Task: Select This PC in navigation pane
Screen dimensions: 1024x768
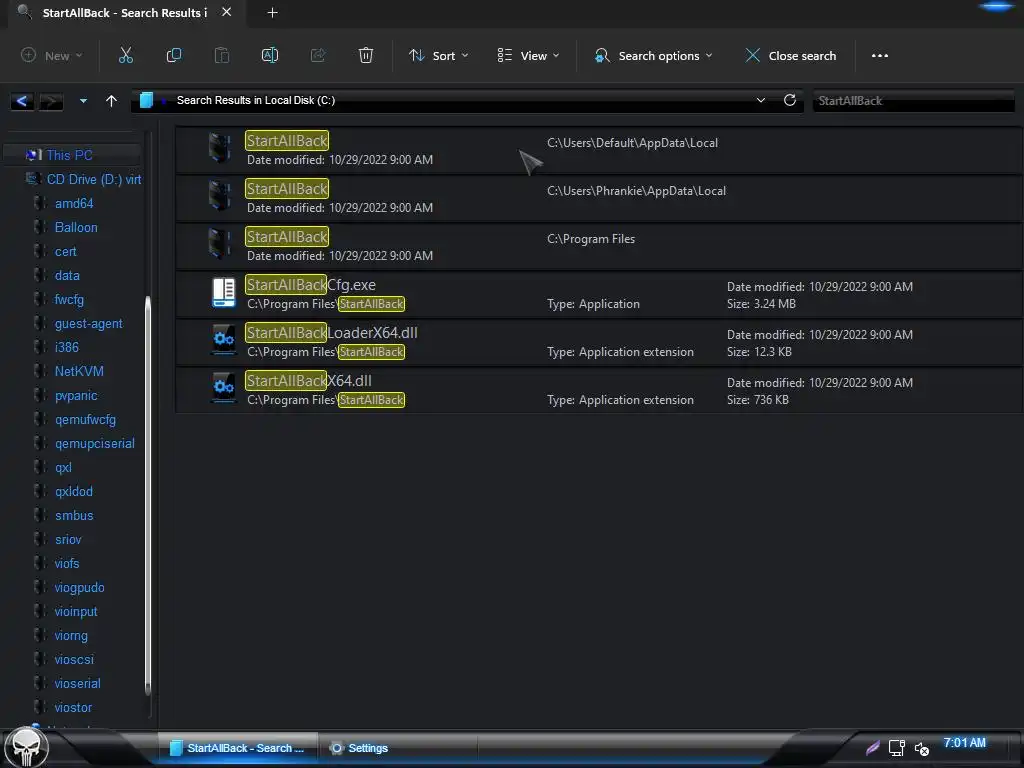Action: [69, 155]
